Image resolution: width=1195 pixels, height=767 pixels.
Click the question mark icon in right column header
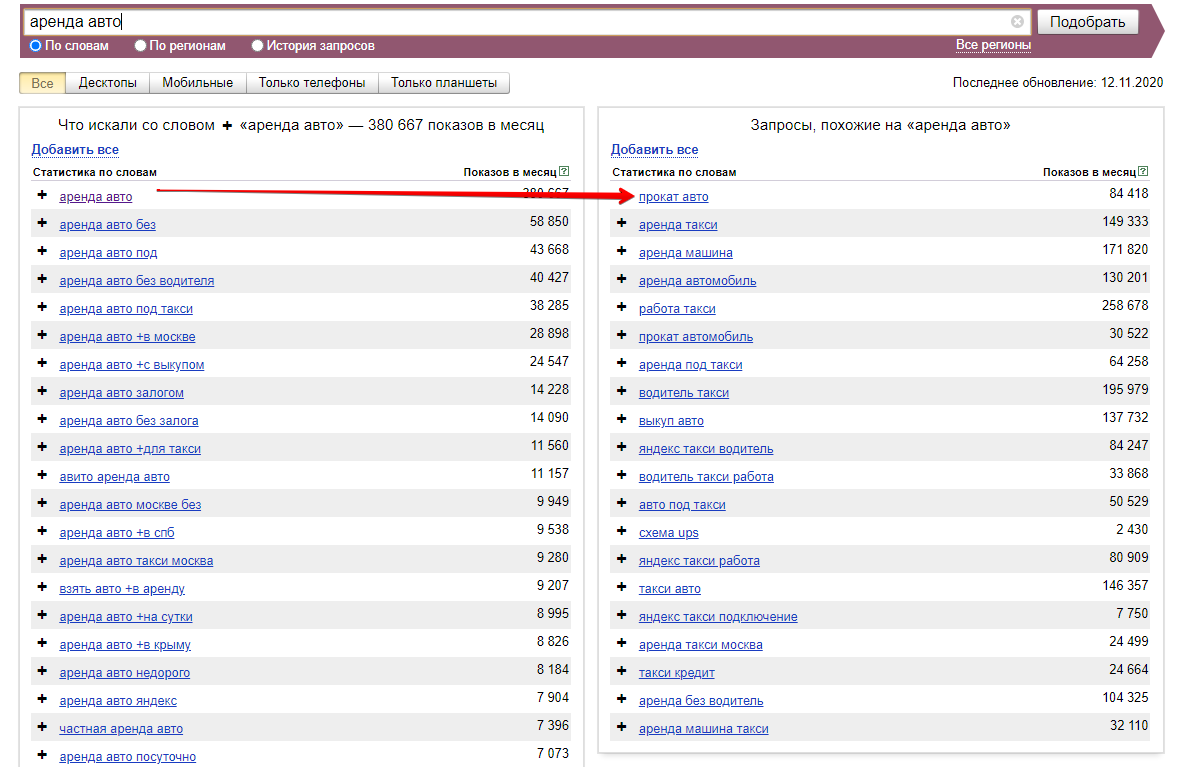point(1144,171)
